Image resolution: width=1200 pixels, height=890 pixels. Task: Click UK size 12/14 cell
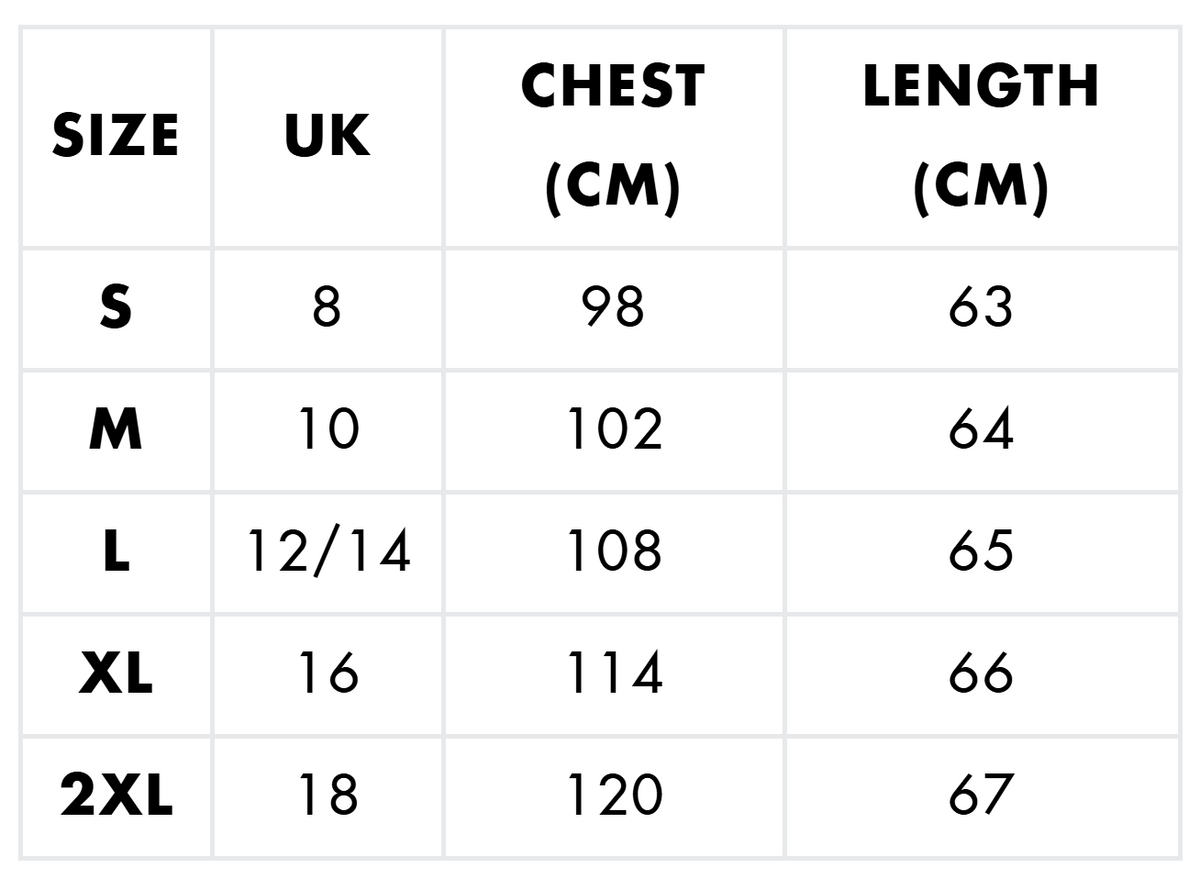coord(327,553)
